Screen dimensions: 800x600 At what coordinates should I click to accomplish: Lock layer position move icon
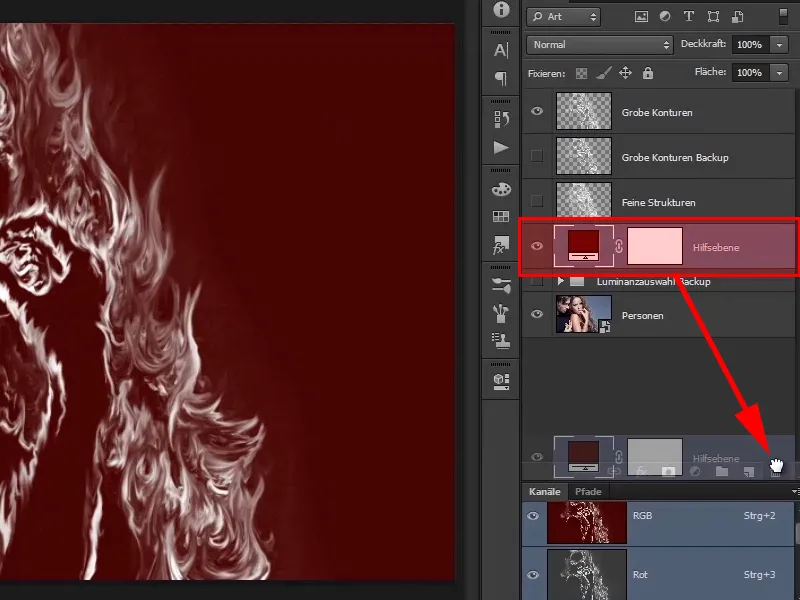[x=626, y=73]
